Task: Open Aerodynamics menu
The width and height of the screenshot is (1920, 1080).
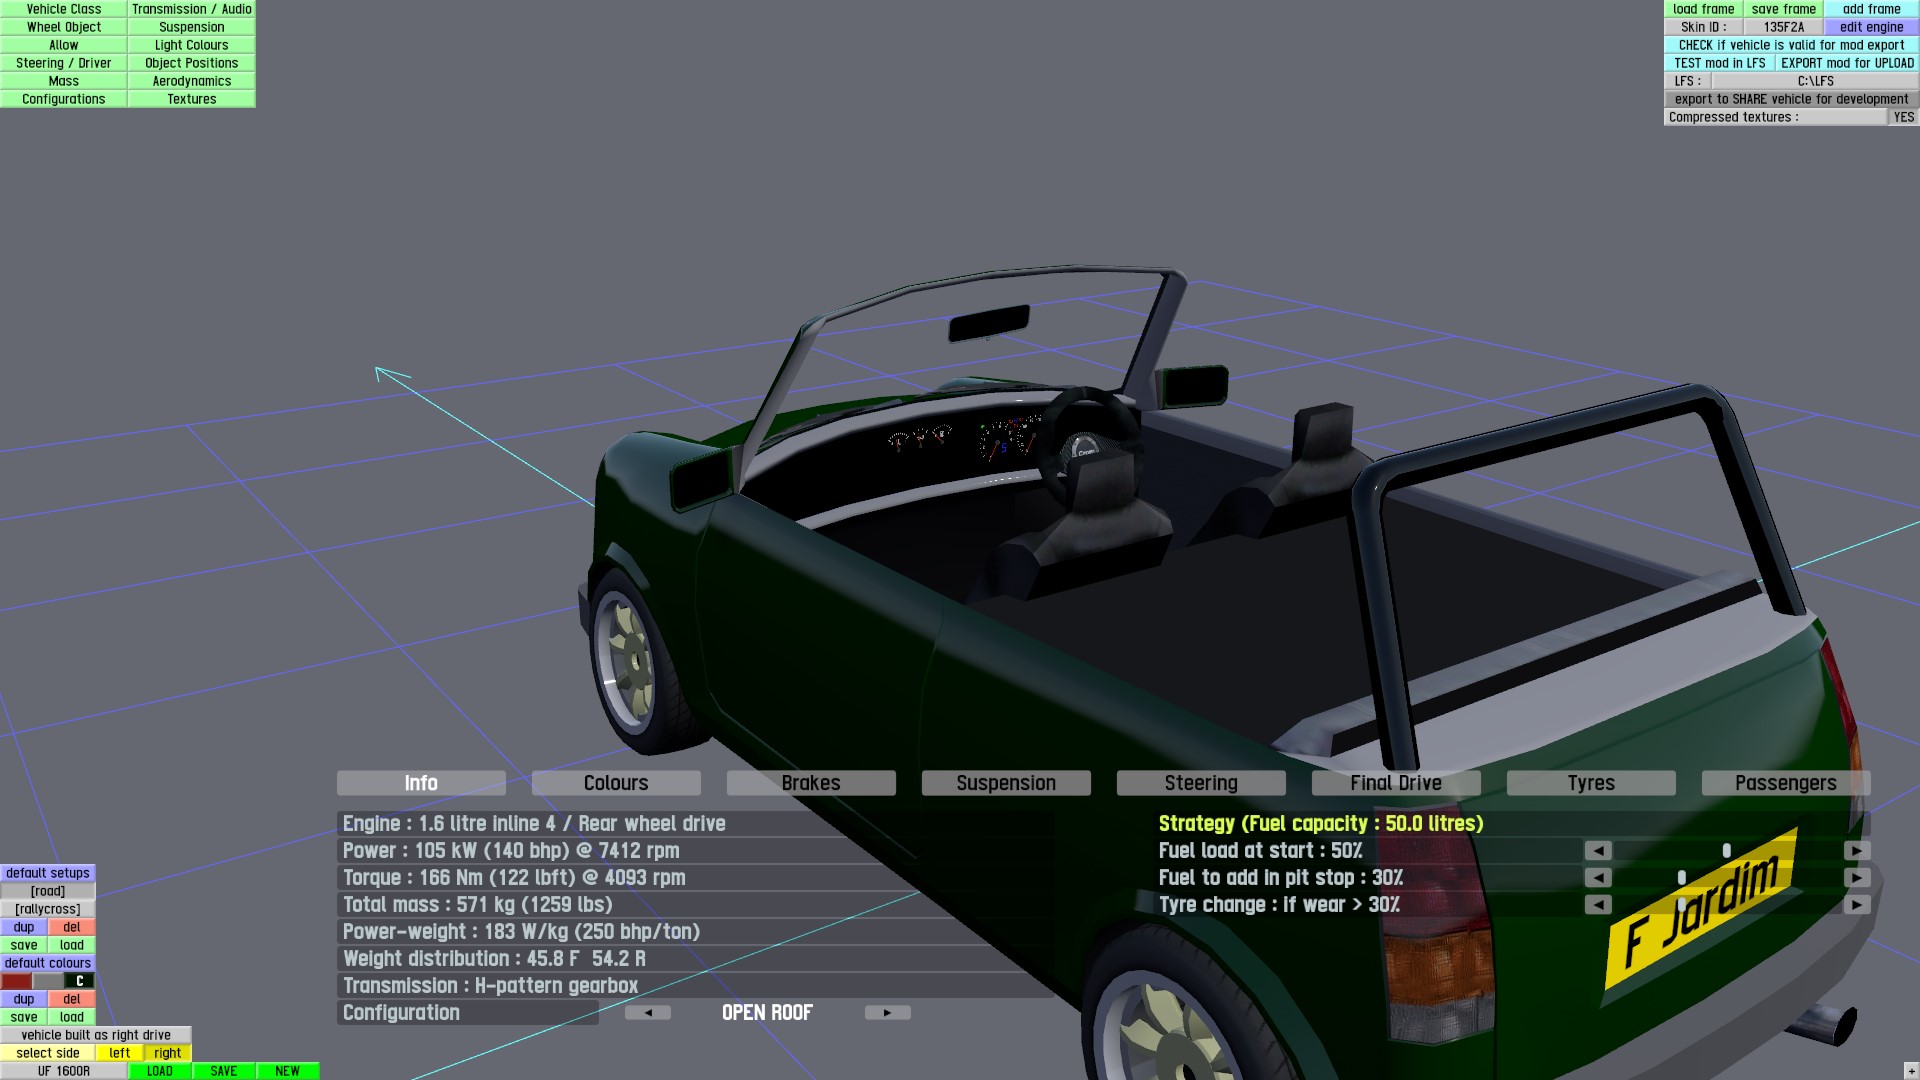Action: coord(191,81)
